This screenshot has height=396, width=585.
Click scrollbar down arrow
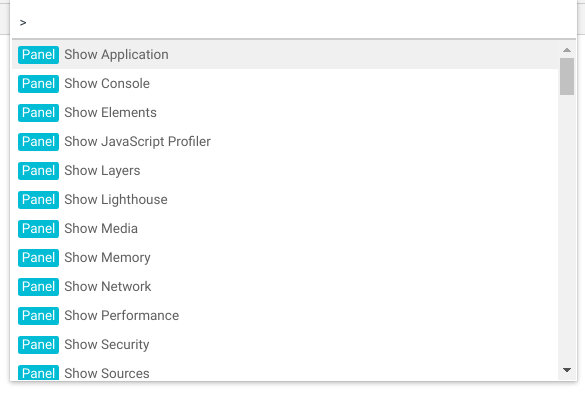[567, 370]
